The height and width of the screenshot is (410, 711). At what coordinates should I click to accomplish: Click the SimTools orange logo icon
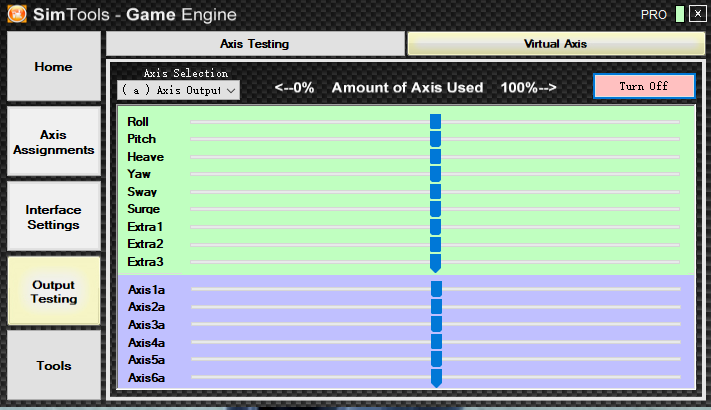[17, 14]
